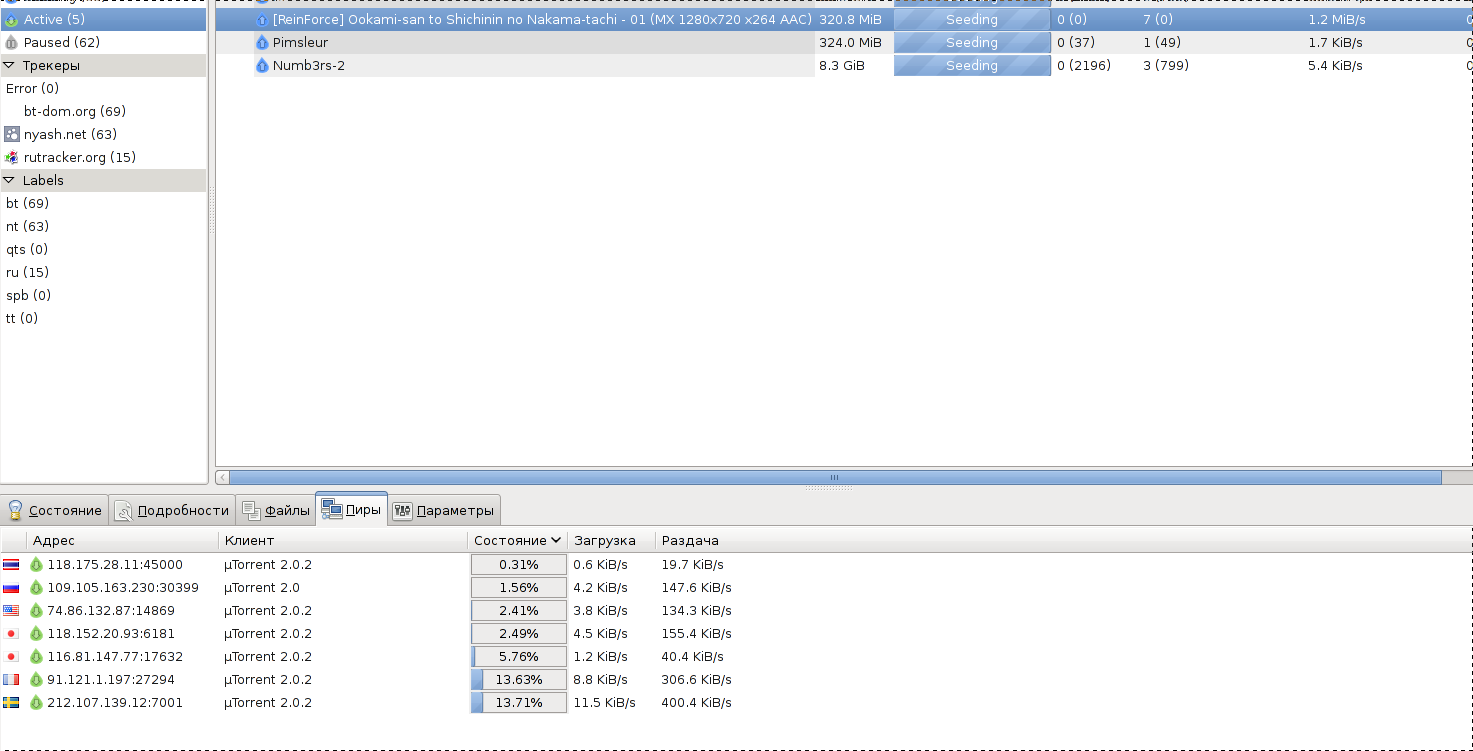Select peer 91.121.1.197:27294
The width and height of the screenshot is (1473, 751).
point(111,679)
